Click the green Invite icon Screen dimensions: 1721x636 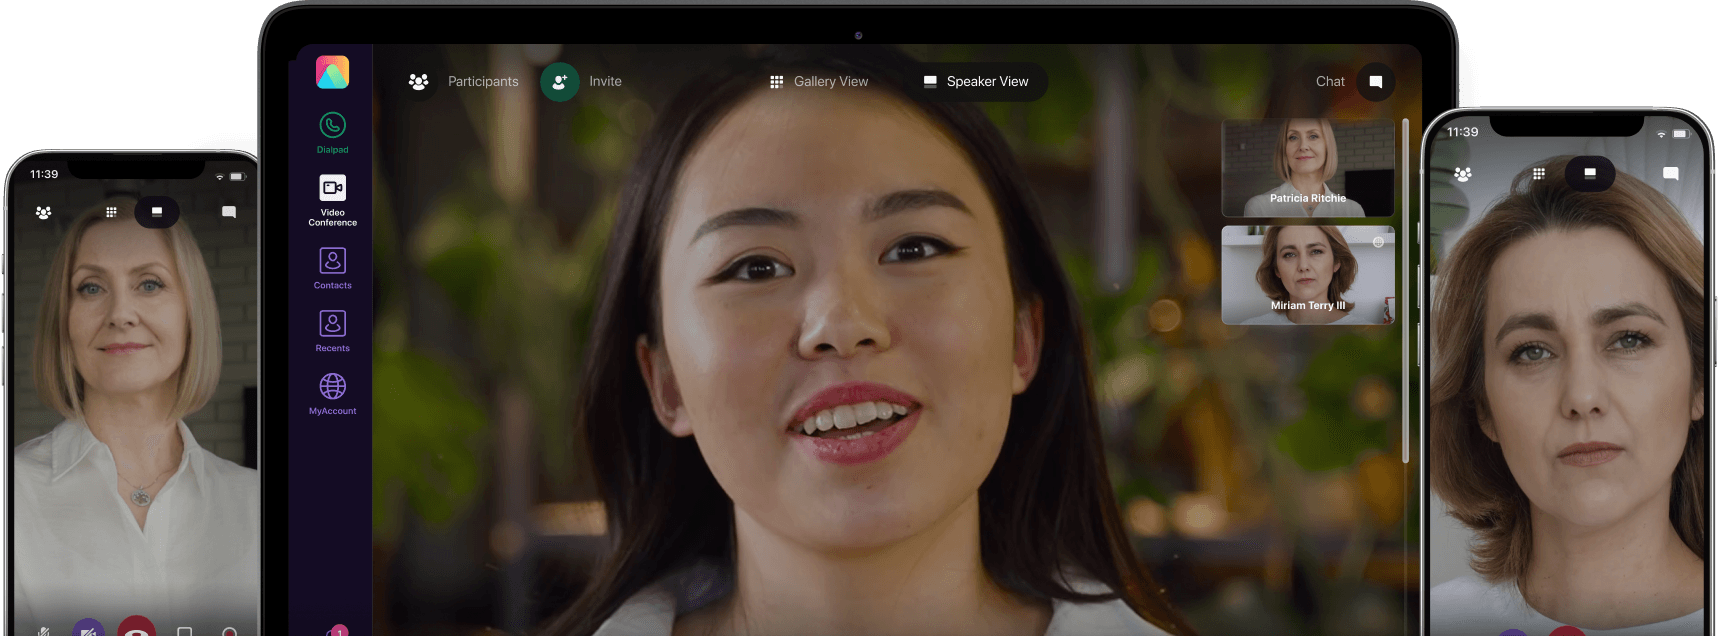559,82
